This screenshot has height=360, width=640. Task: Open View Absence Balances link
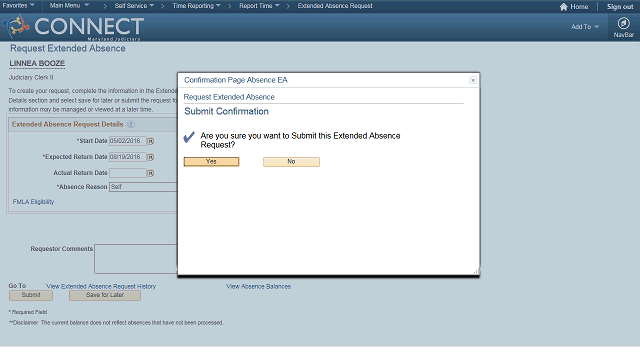[x=258, y=287]
